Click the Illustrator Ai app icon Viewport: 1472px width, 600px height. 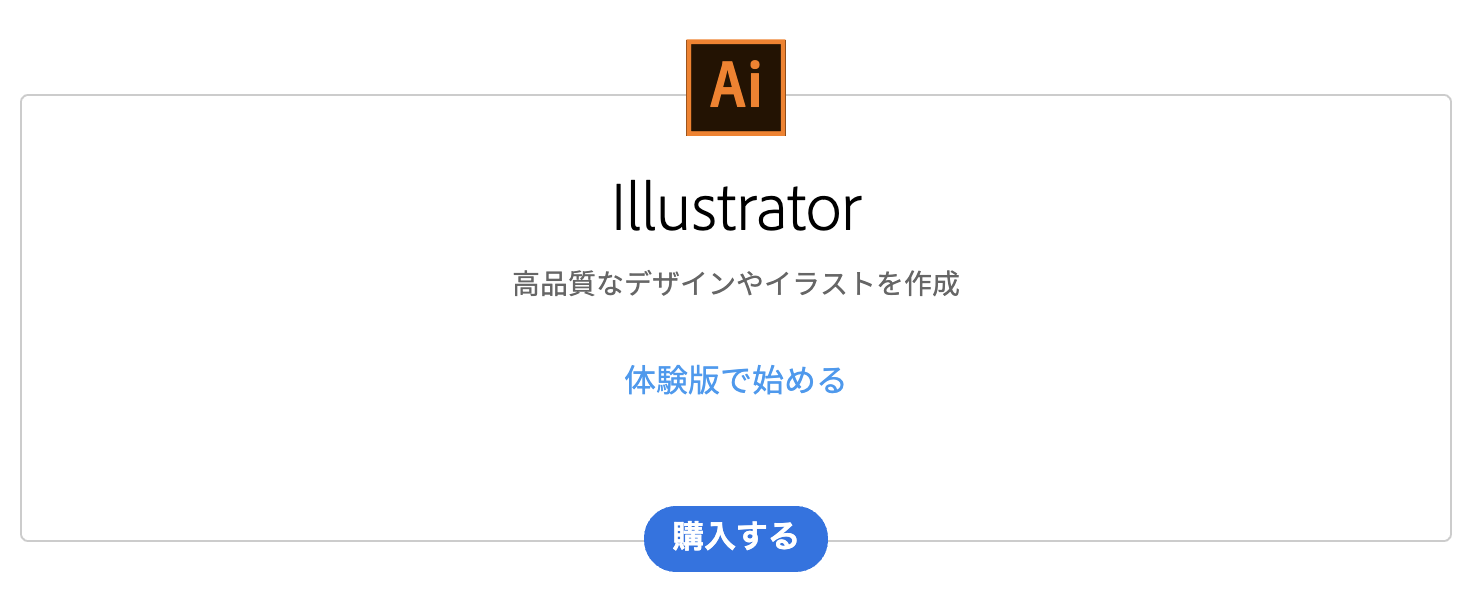tap(736, 87)
